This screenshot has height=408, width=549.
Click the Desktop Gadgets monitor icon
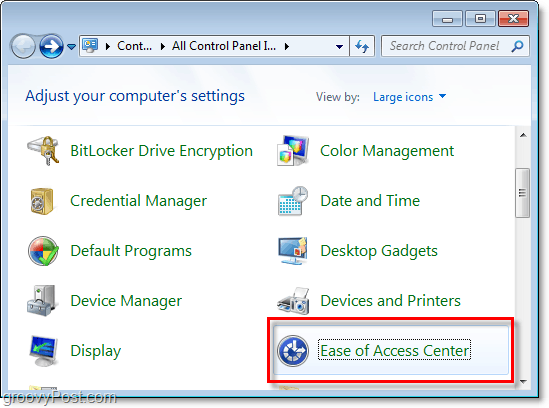[293, 251]
